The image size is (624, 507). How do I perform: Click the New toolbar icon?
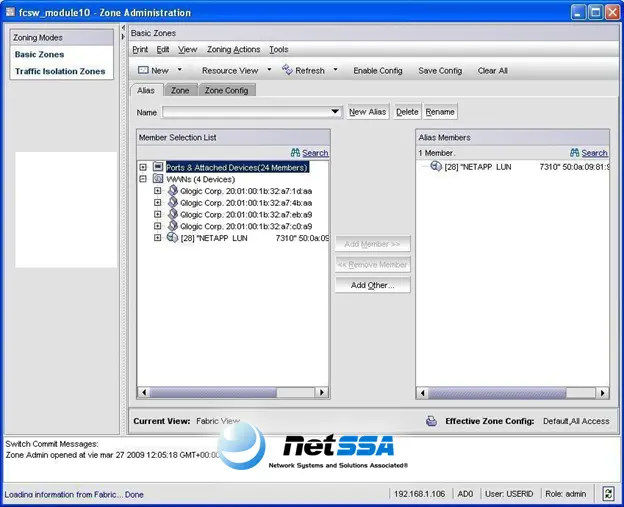click(x=143, y=70)
